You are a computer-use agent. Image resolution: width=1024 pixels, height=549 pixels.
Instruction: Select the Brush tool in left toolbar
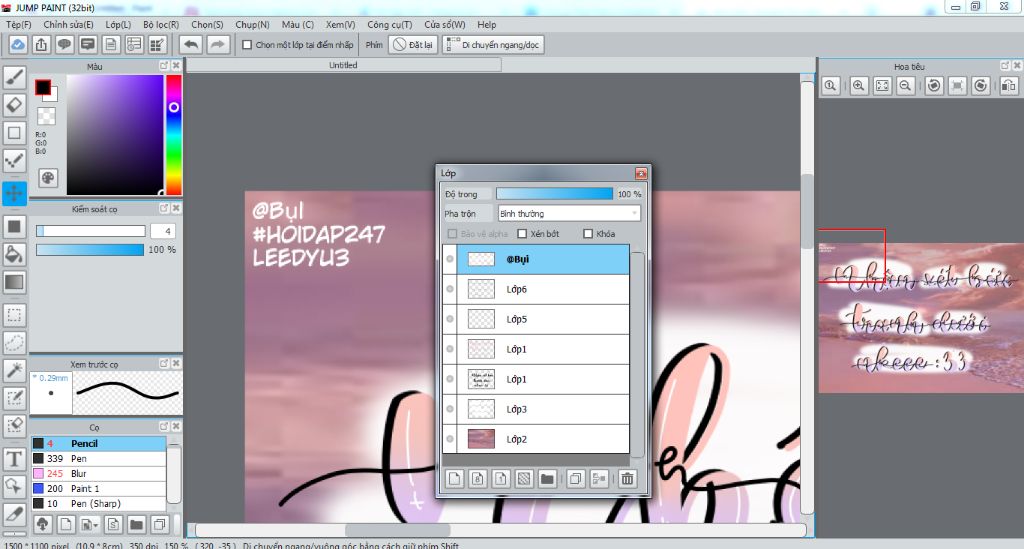[14, 77]
